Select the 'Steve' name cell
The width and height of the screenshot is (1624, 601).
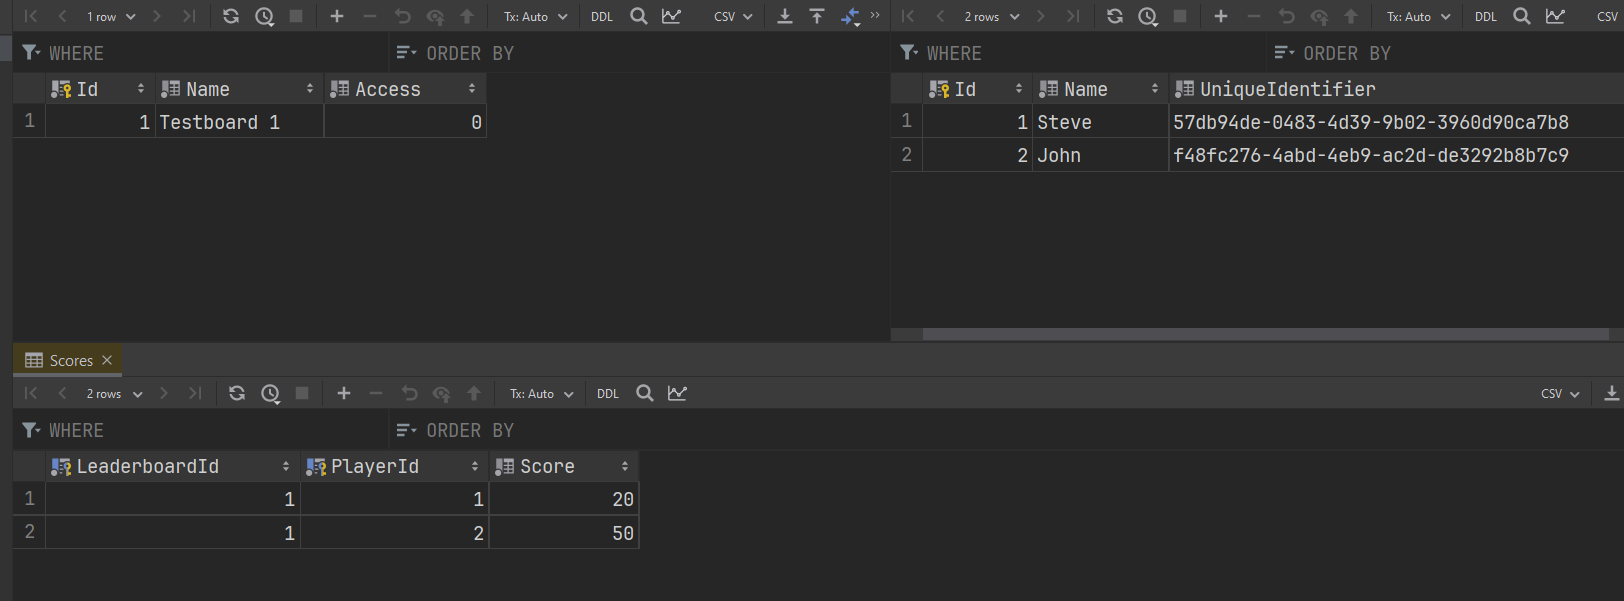pos(1100,122)
